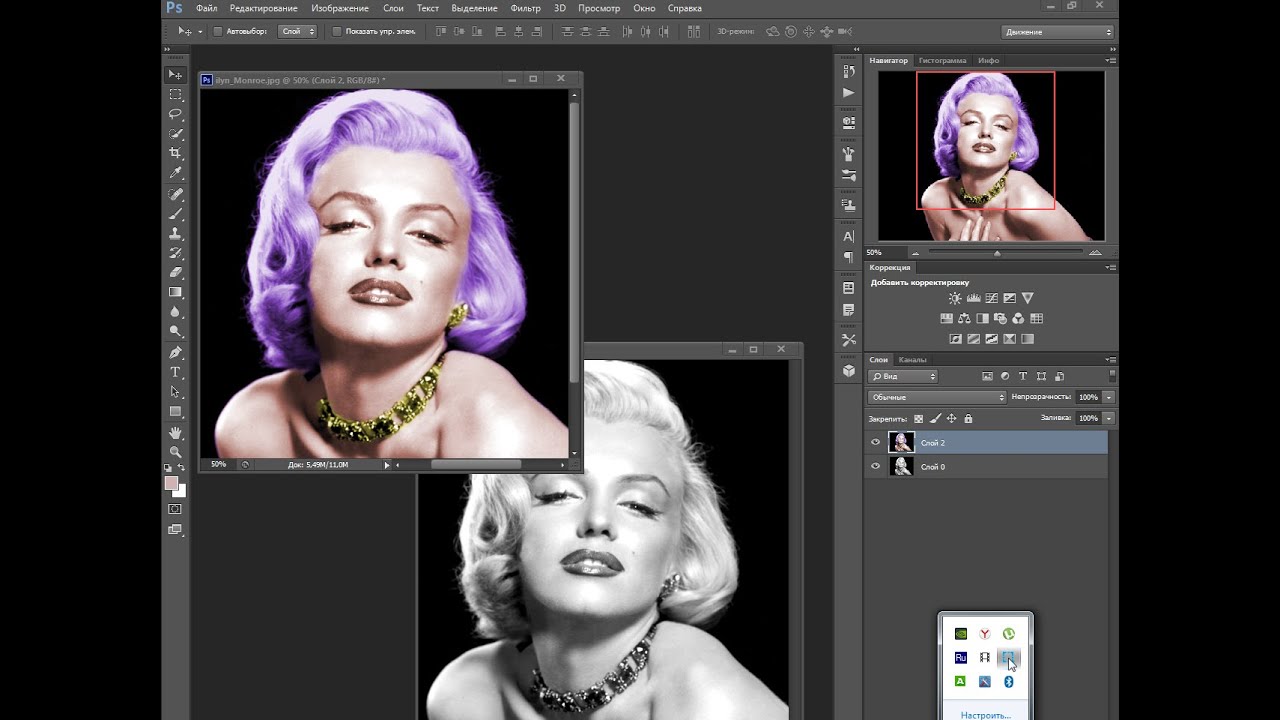
Task: Select the Brush tool
Action: click(176, 213)
